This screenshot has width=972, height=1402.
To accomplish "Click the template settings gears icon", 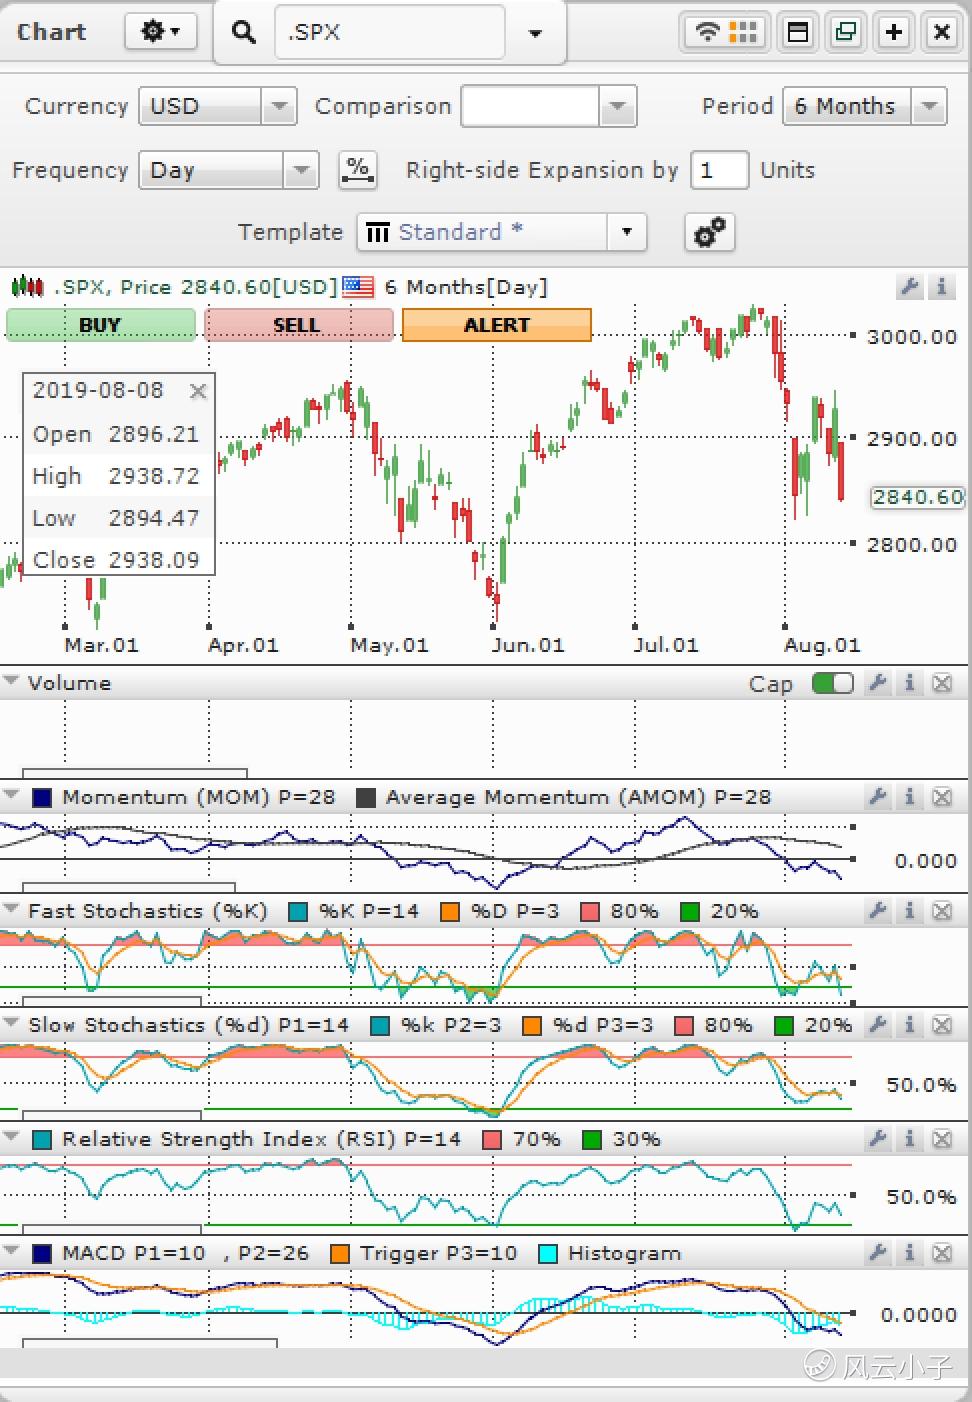I will pos(710,232).
